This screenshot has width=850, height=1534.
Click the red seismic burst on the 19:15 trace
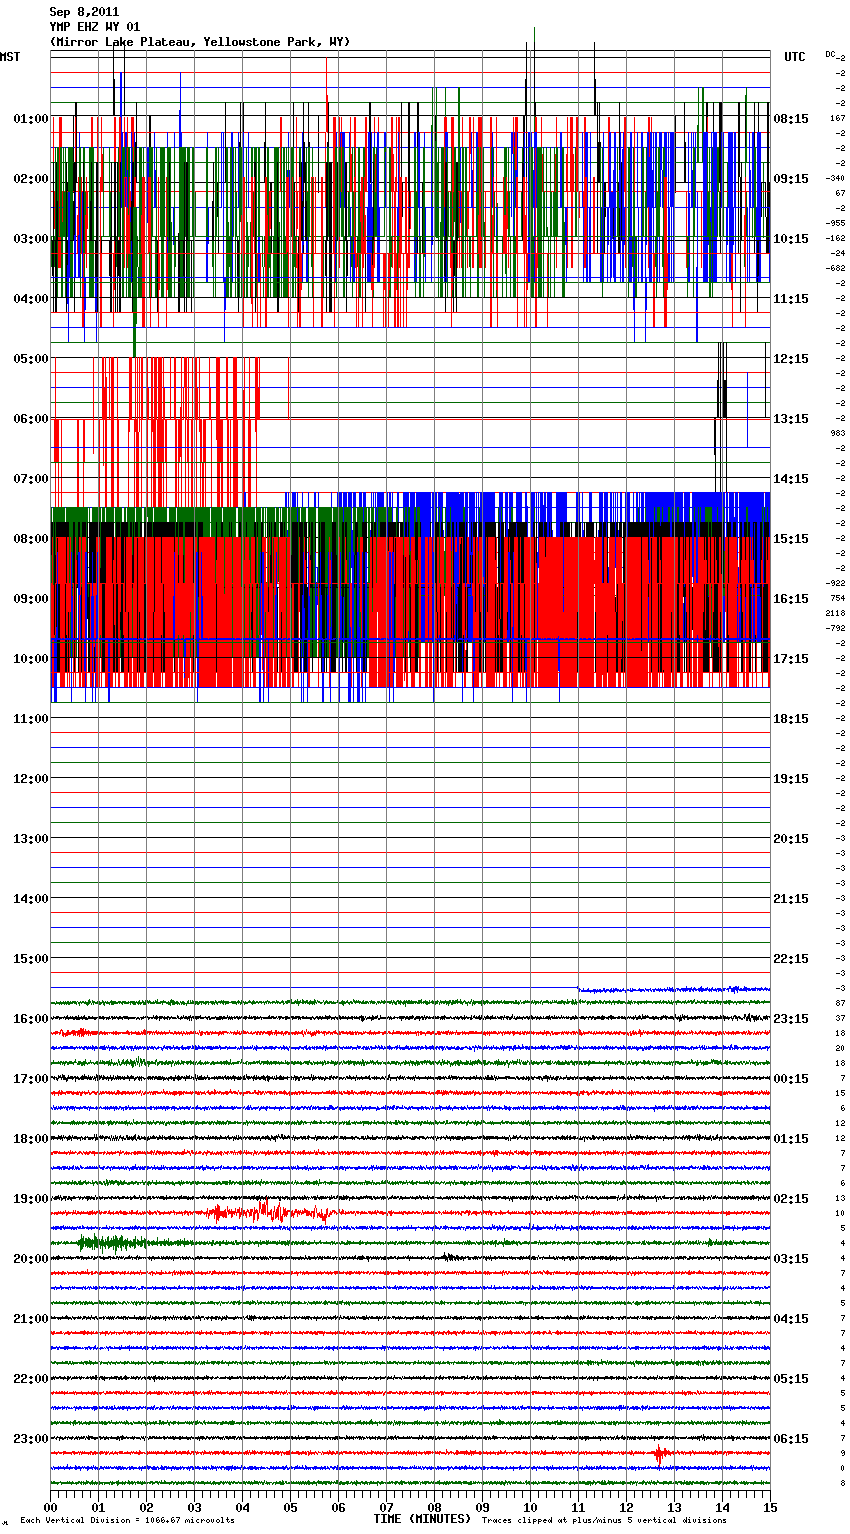[x=270, y=1212]
